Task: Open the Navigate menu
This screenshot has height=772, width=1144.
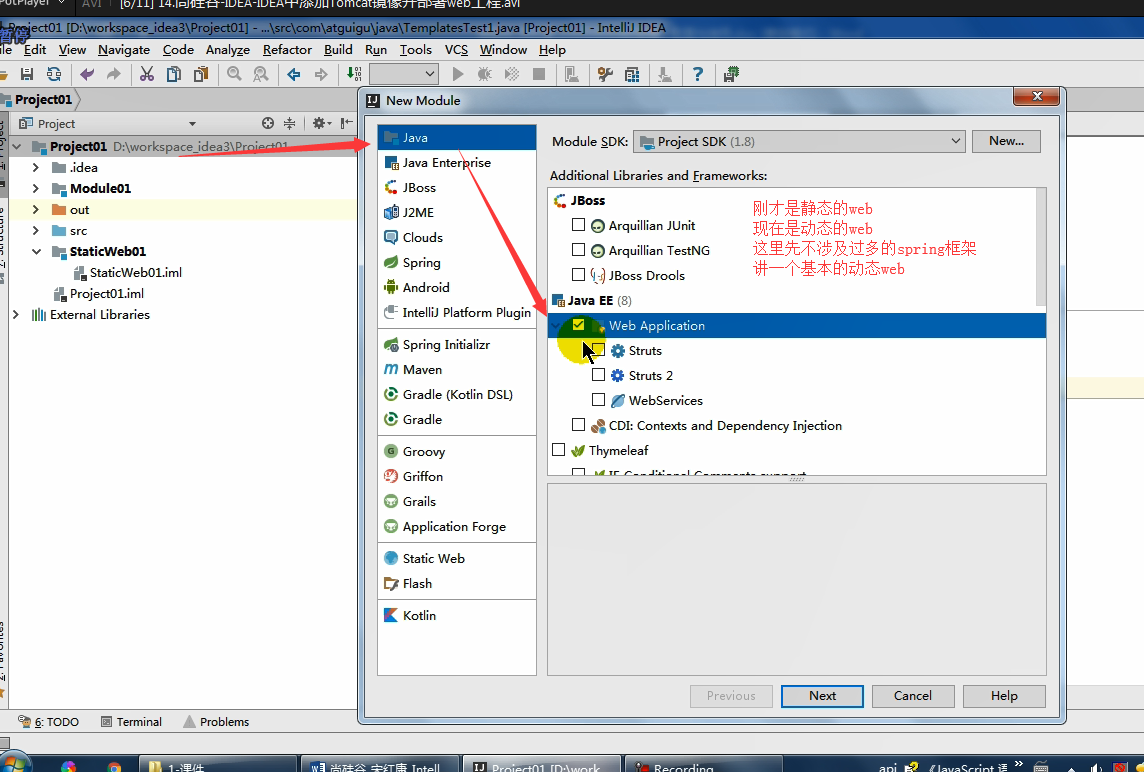Action: coord(124,50)
